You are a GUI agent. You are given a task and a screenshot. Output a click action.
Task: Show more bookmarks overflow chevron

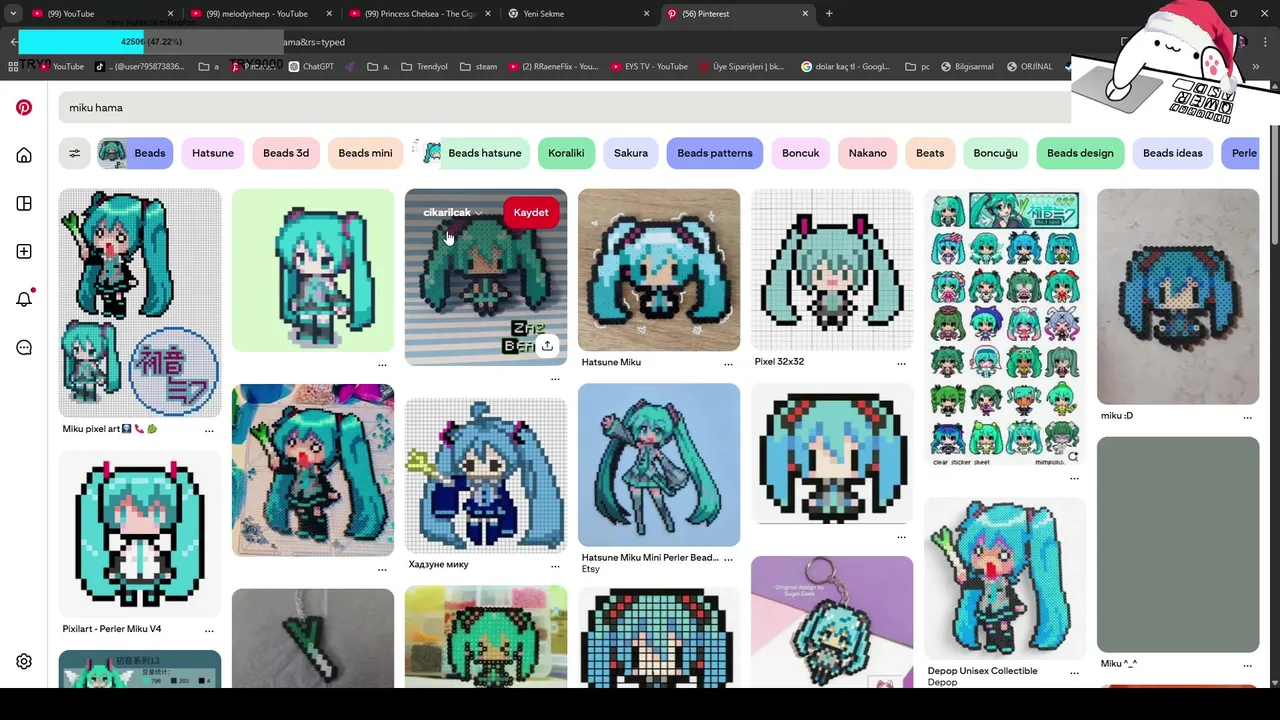pyautogui.click(x=1257, y=67)
